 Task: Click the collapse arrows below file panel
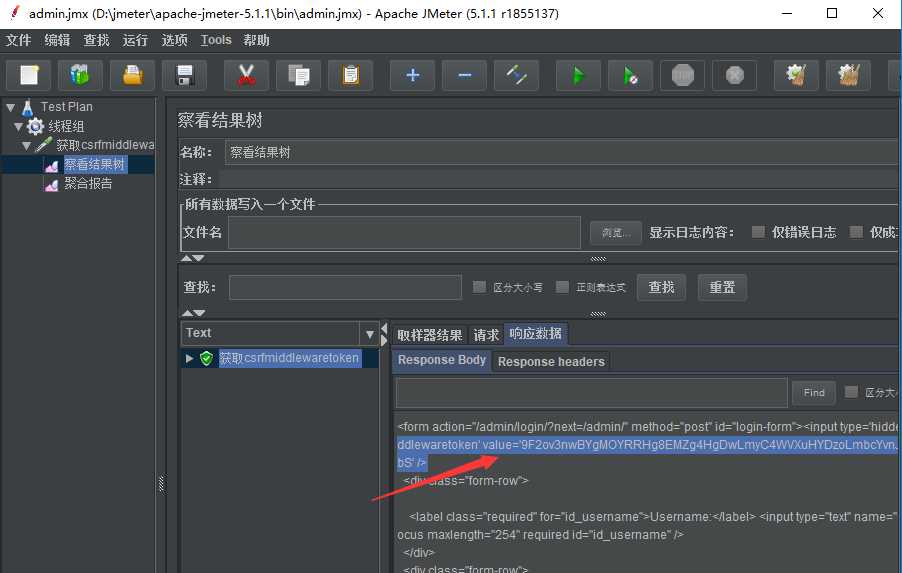193,258
